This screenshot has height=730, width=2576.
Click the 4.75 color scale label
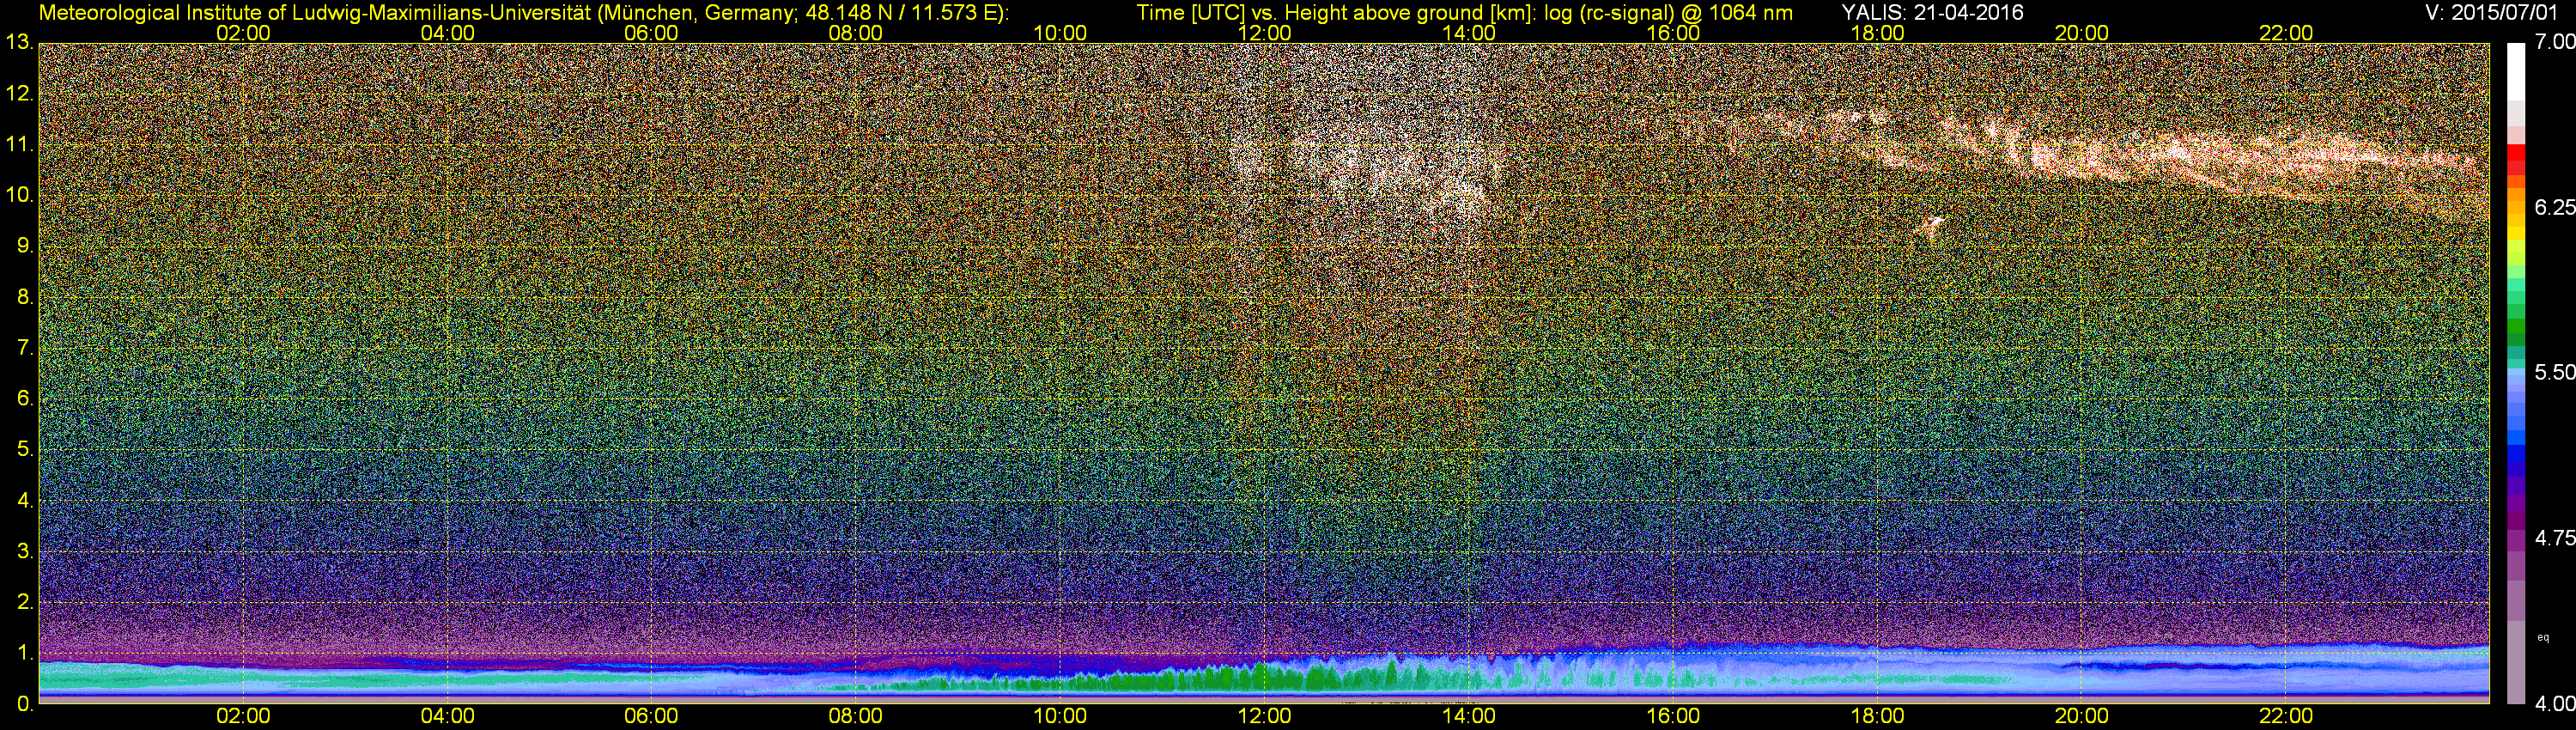click(2554, 538)
